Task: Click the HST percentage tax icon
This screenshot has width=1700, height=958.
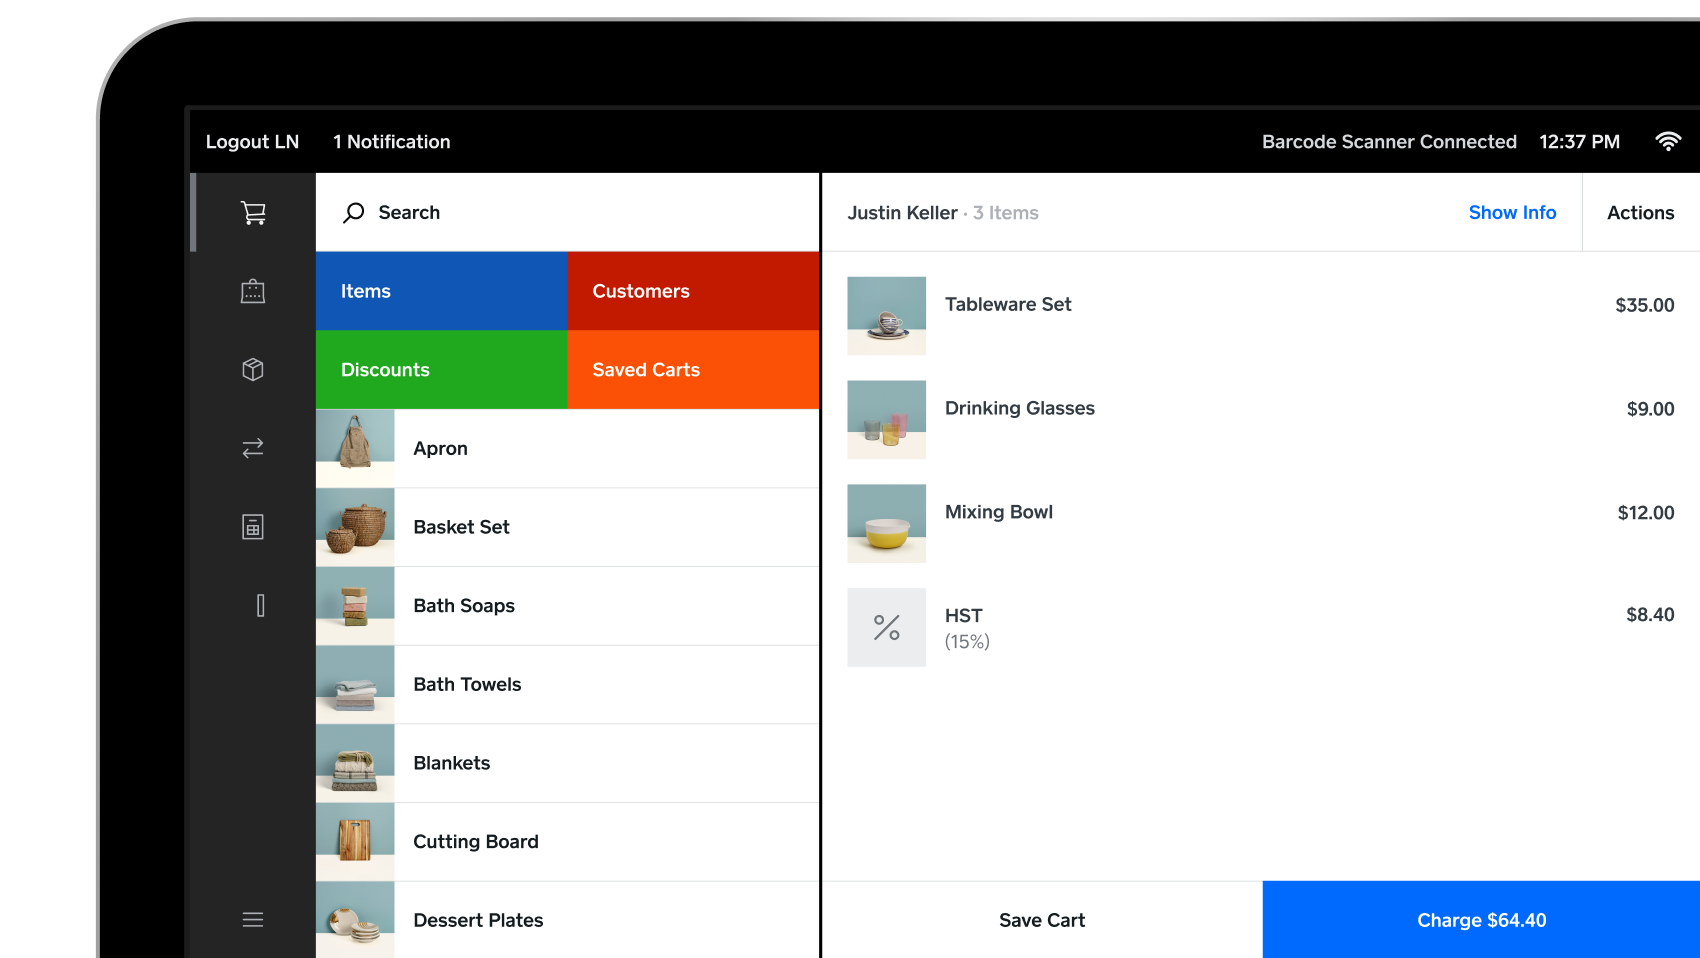Action: pos(886,627)
